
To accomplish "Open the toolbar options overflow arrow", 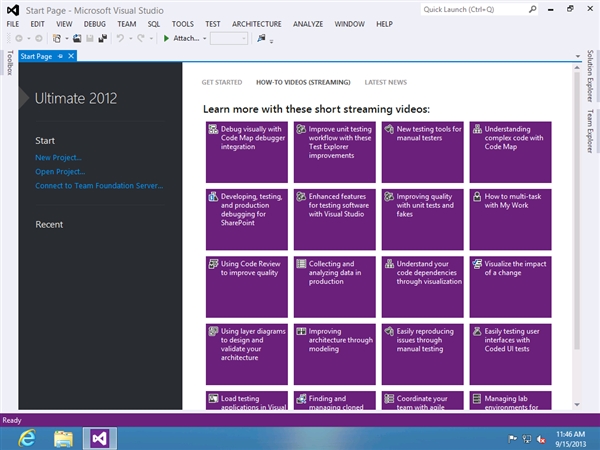I will [271, 41].
